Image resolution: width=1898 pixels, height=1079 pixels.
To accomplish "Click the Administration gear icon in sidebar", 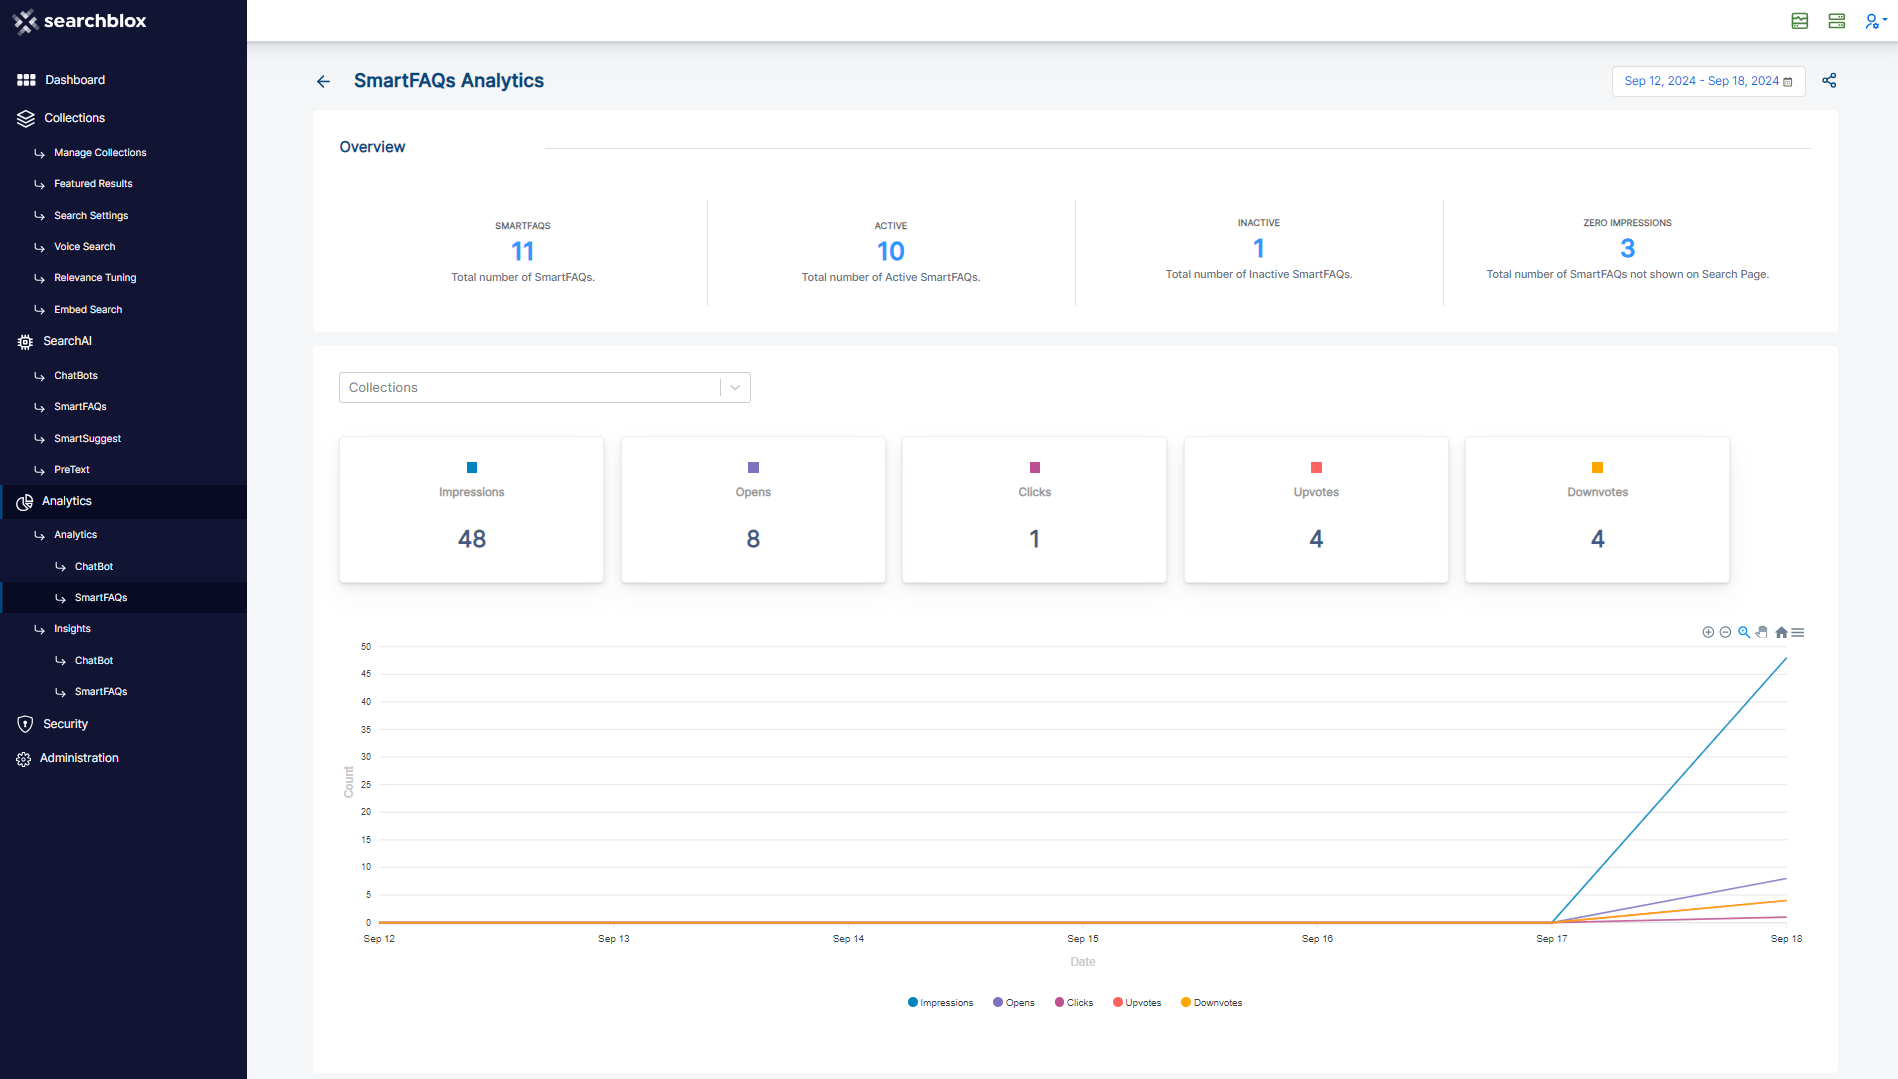I will coord(24,759).
